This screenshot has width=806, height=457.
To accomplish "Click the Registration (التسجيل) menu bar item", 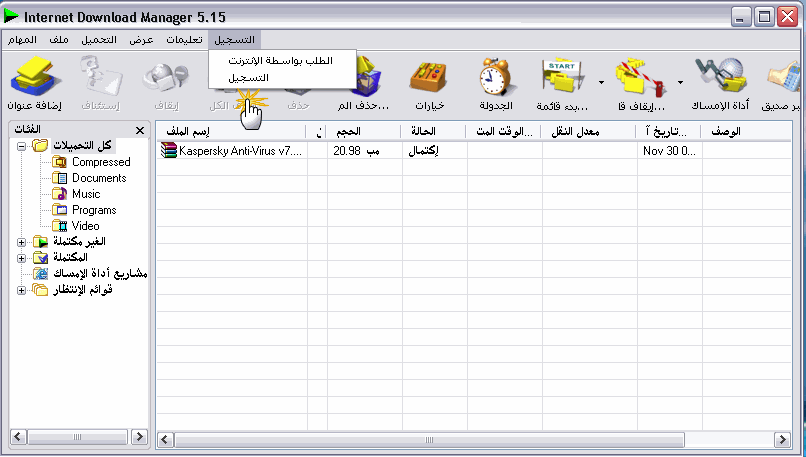I will click(x=234, y=40).
